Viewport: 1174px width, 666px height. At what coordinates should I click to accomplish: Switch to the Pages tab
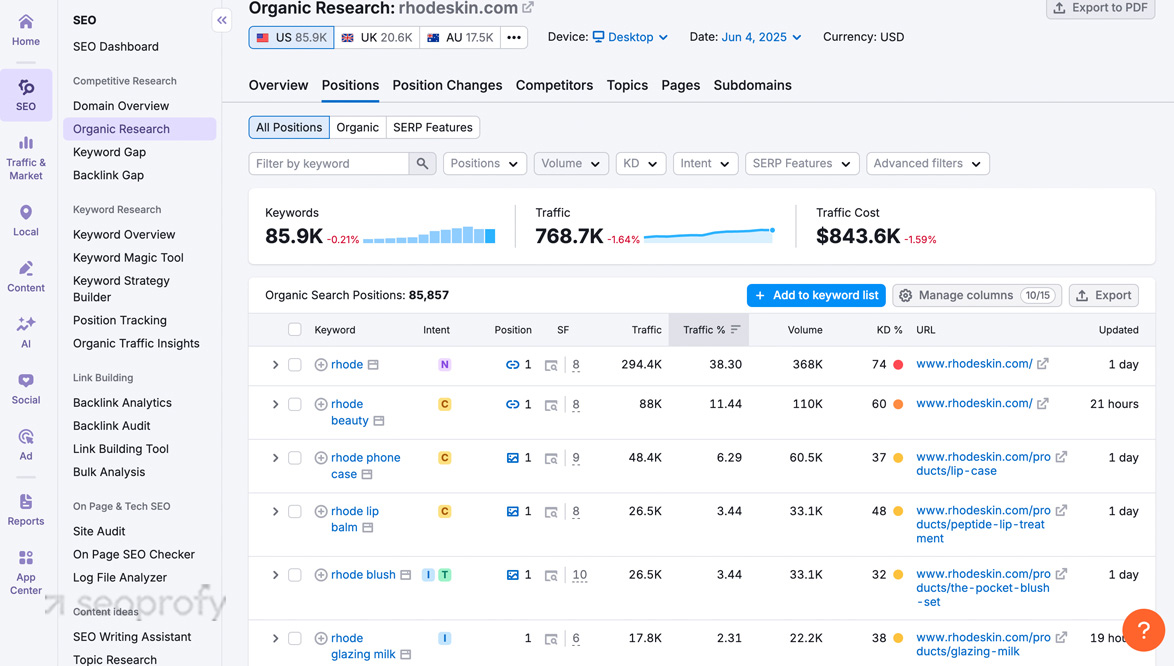click(681, 85)
